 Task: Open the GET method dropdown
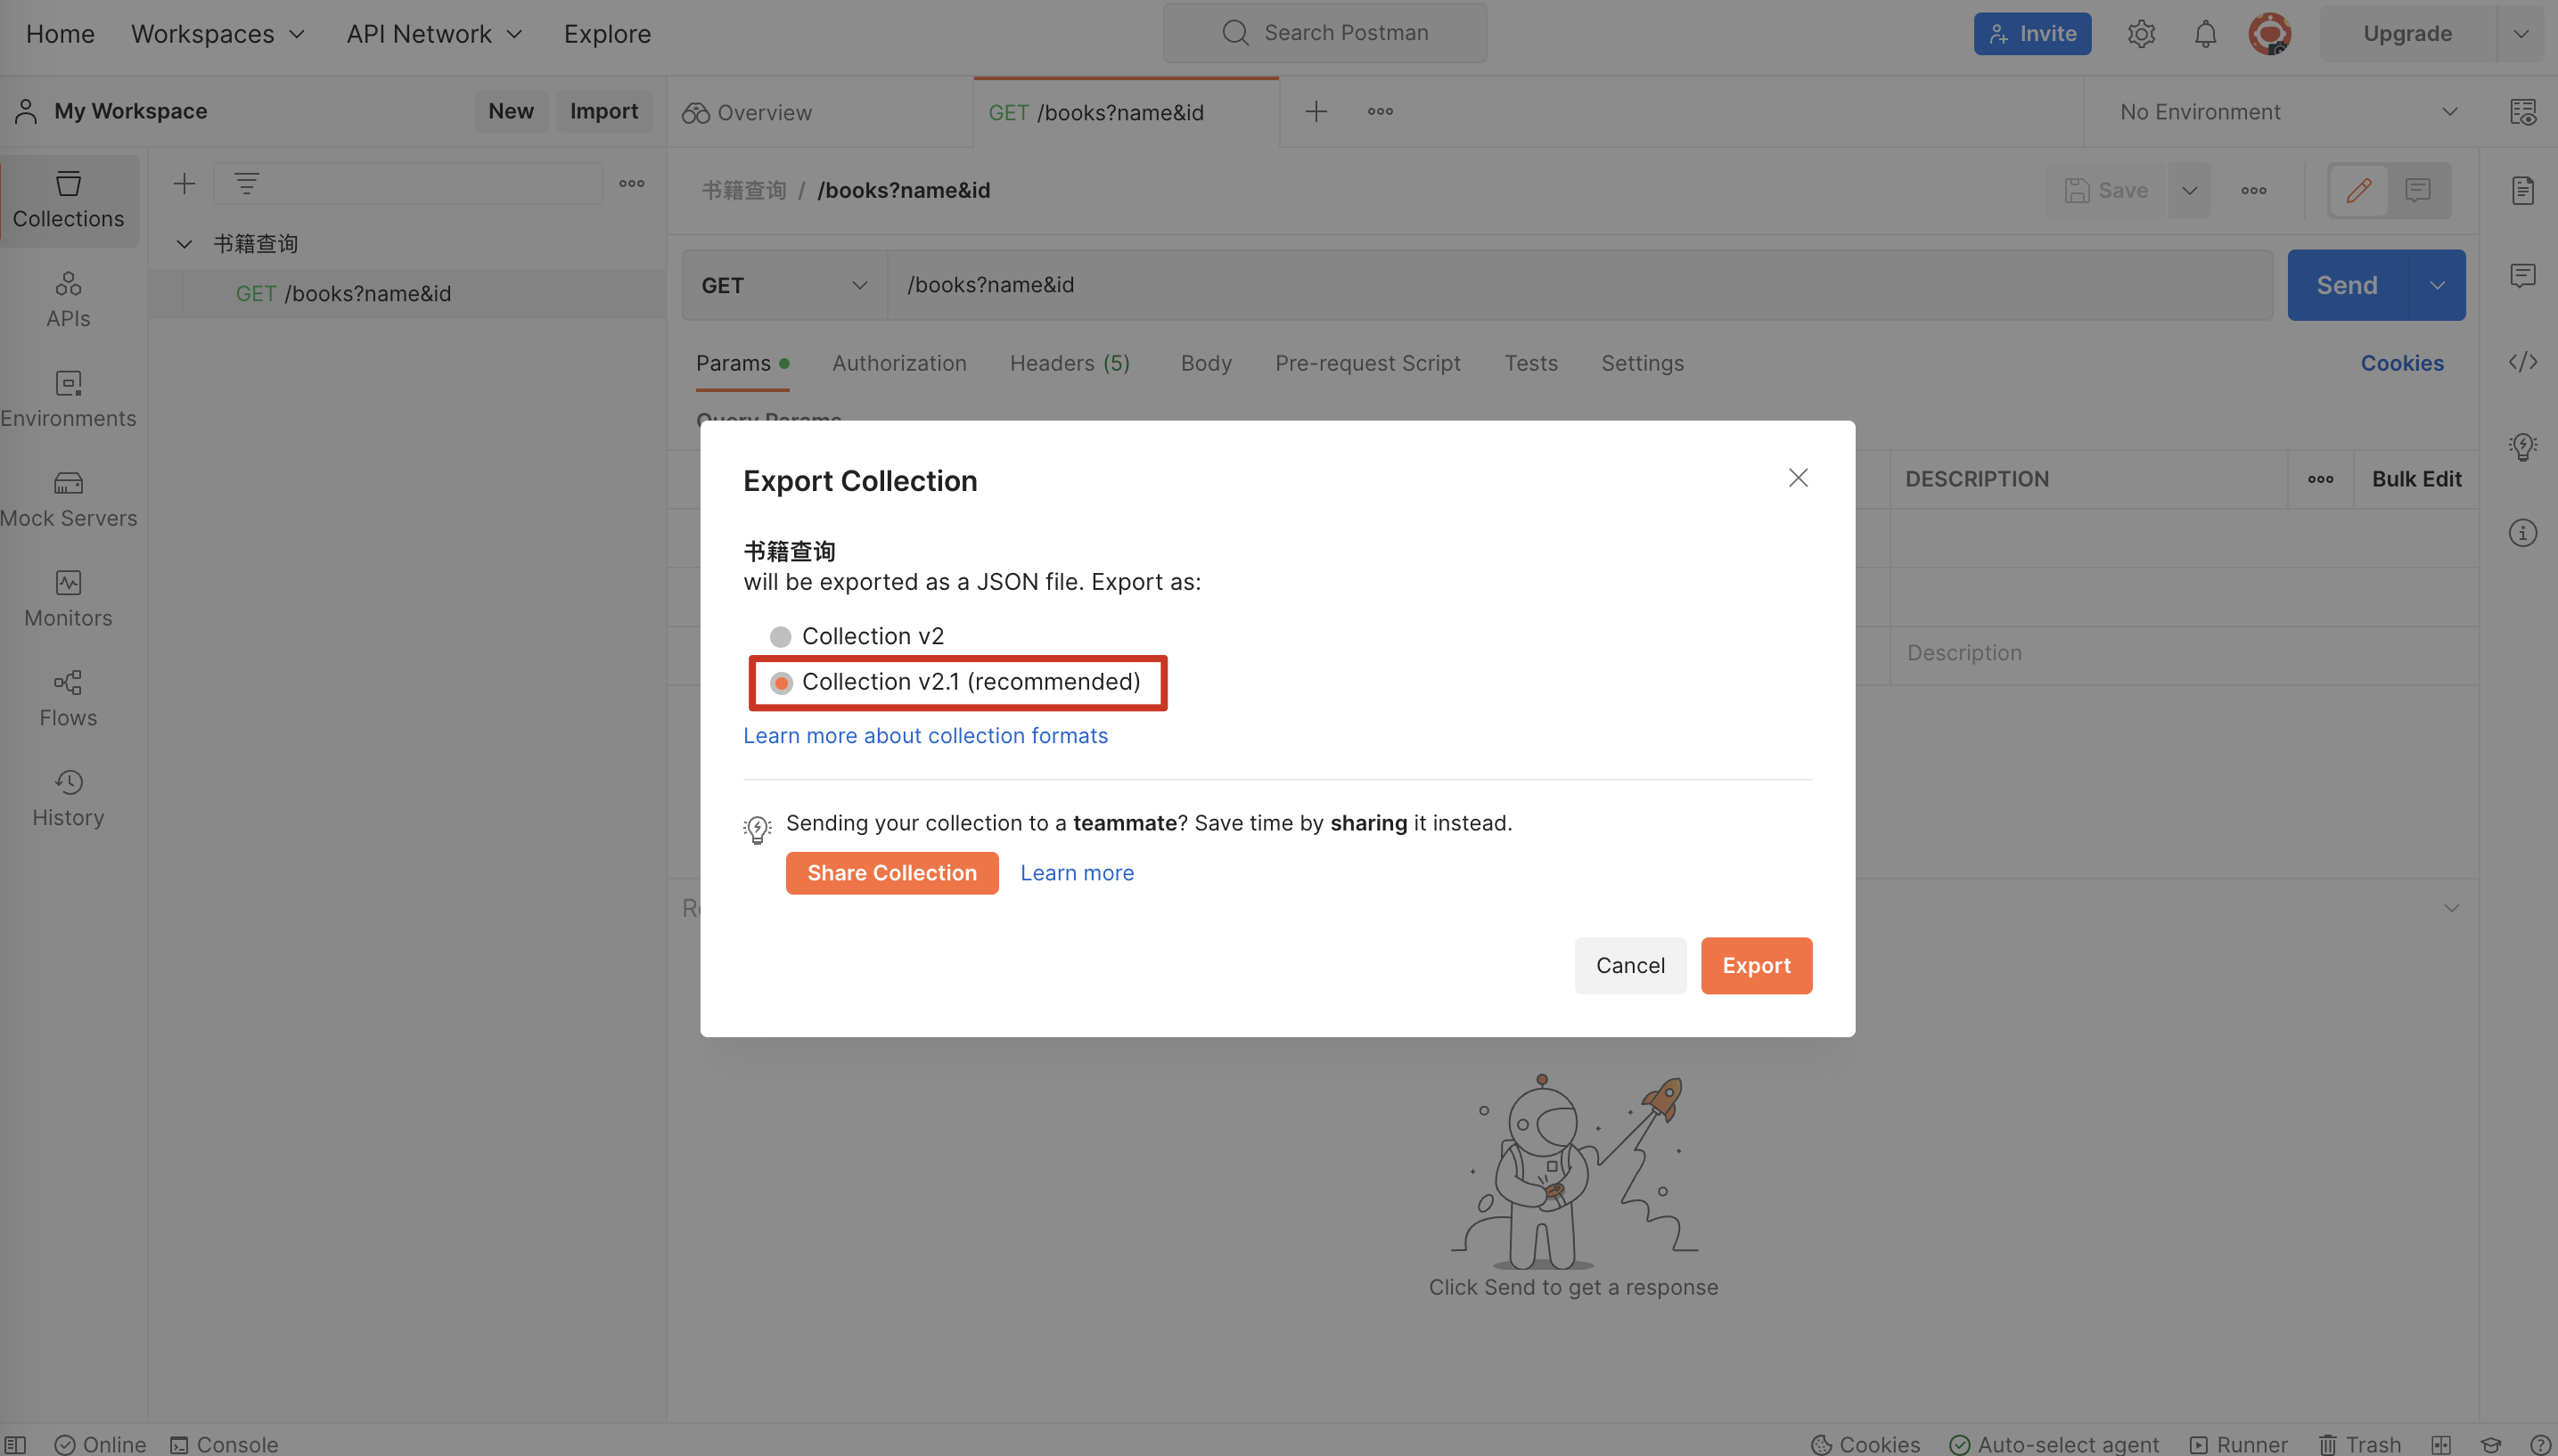(782, 285)
